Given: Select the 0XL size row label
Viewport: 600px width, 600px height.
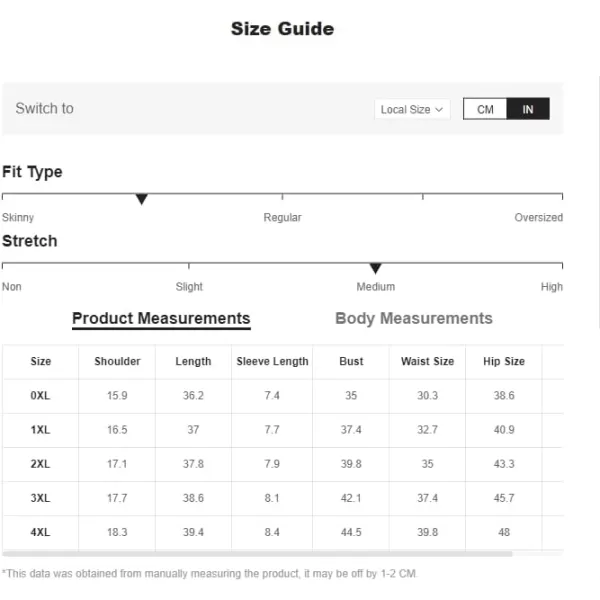Looking at the screenshot, I should tap(40, 396).
